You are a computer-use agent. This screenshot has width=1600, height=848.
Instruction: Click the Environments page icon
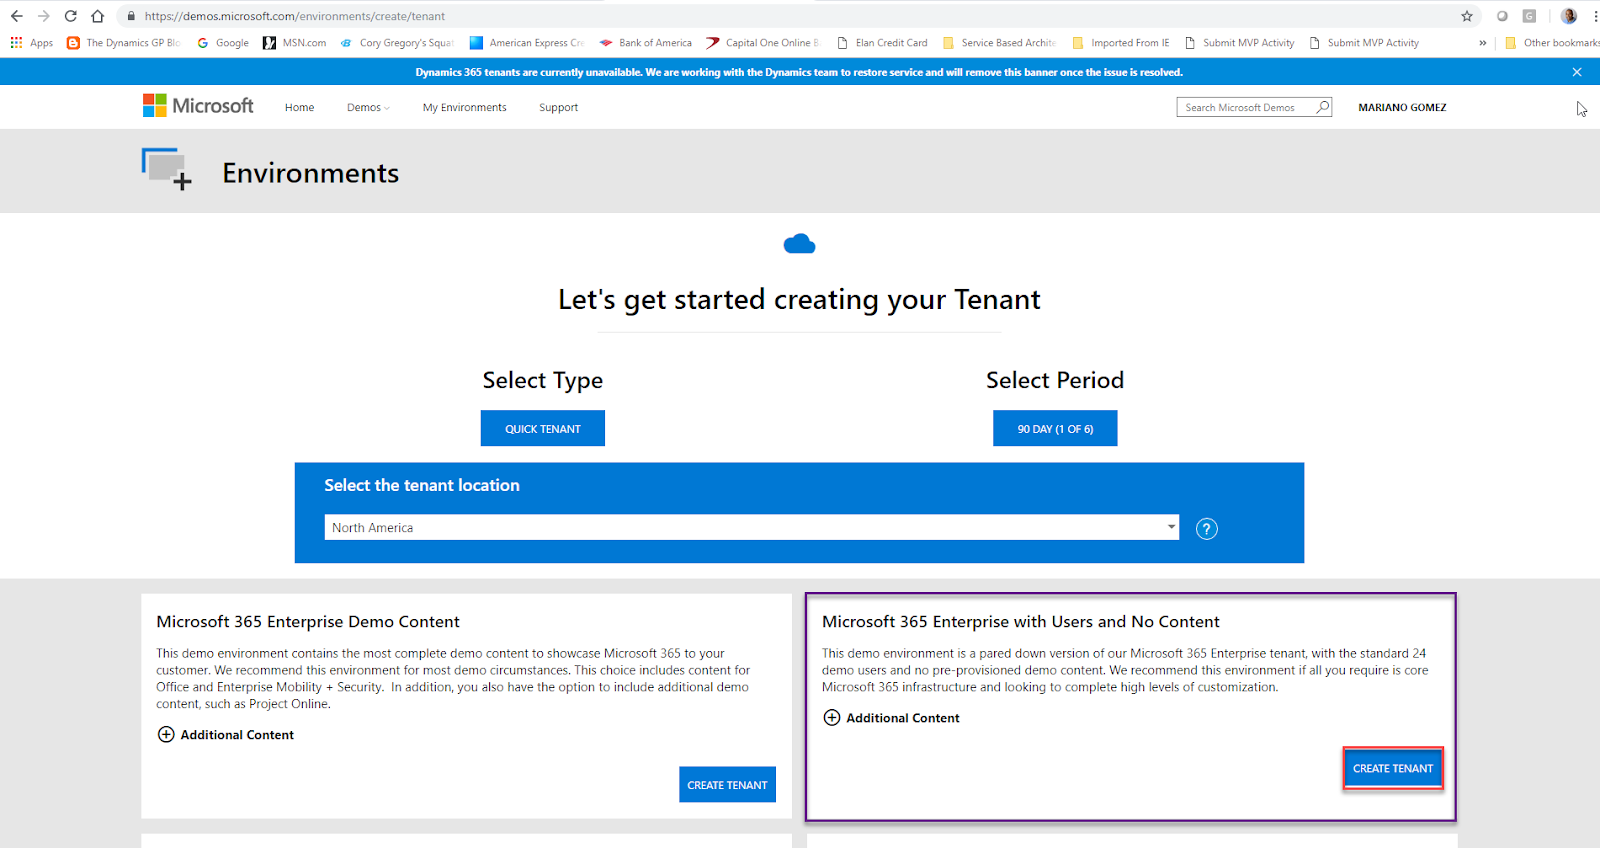coord(166,169)
